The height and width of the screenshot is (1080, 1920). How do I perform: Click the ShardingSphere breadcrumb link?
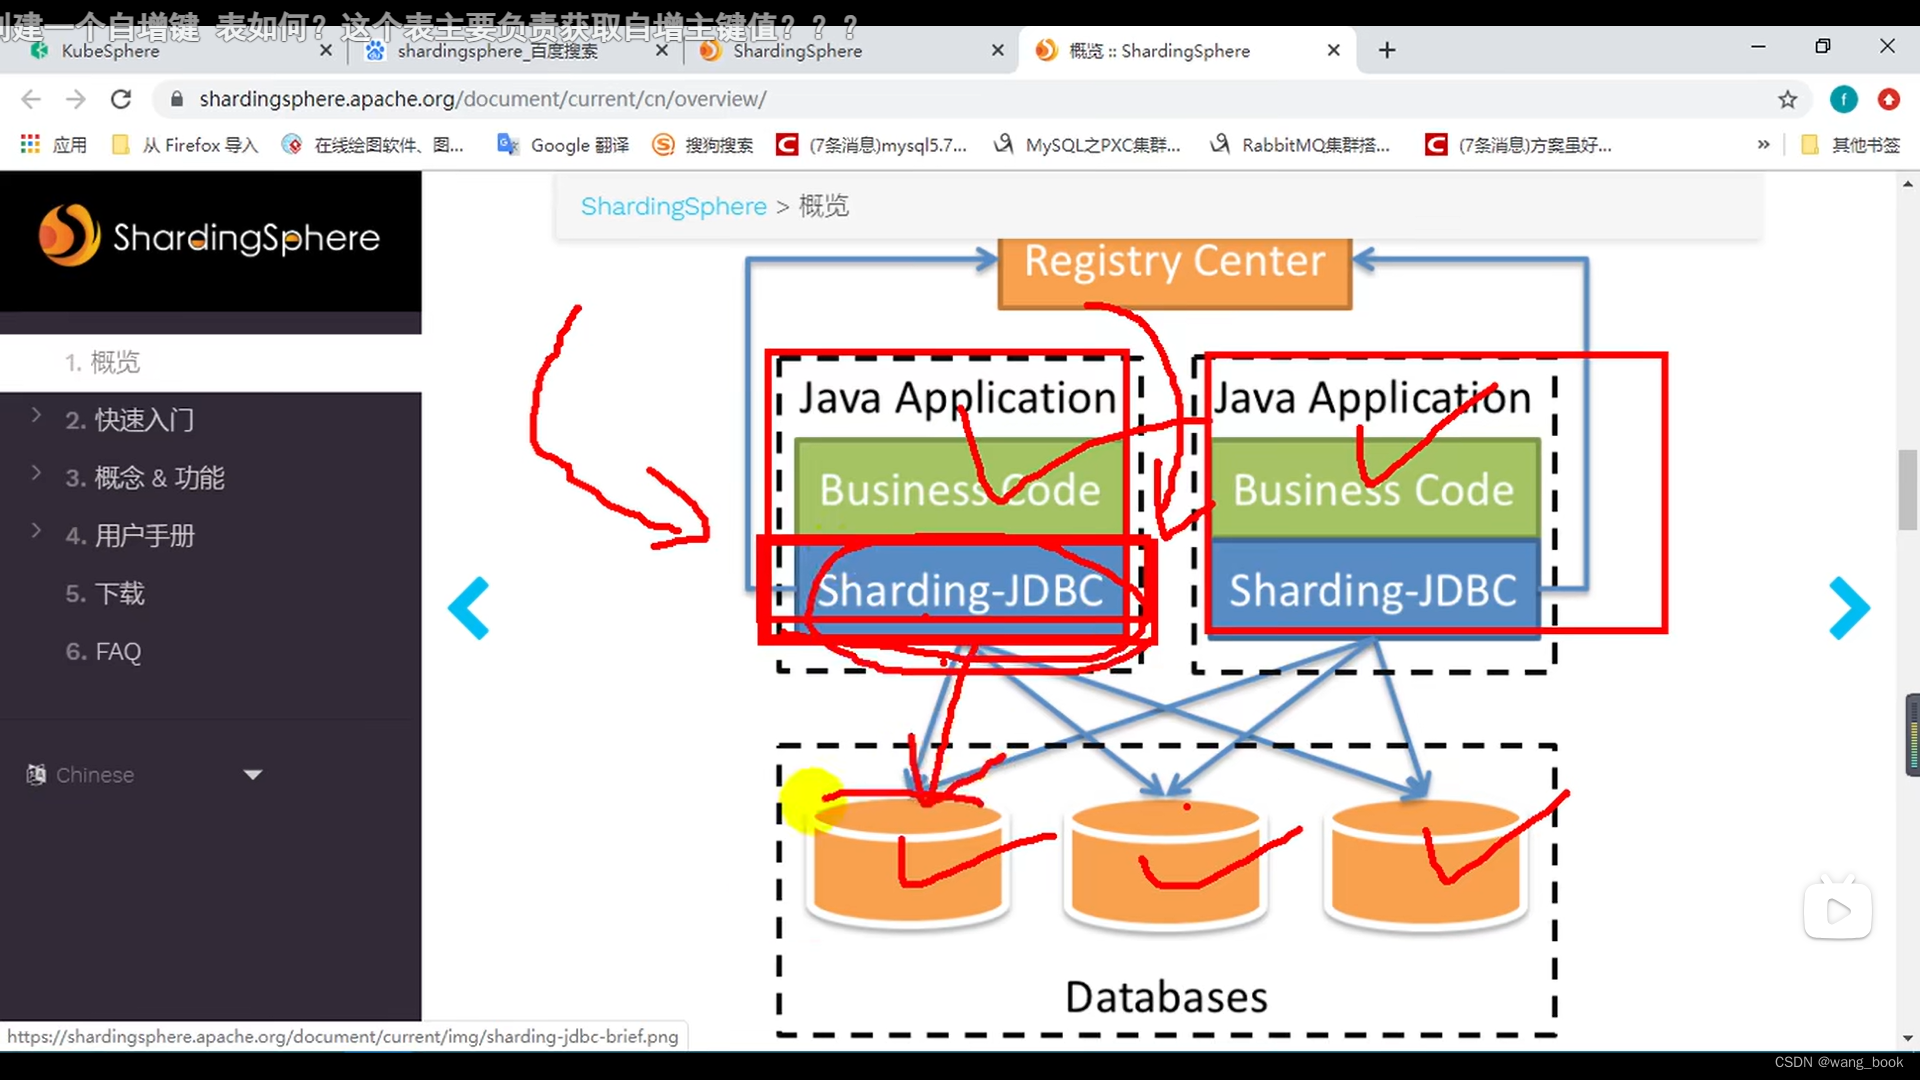(673, 206)
